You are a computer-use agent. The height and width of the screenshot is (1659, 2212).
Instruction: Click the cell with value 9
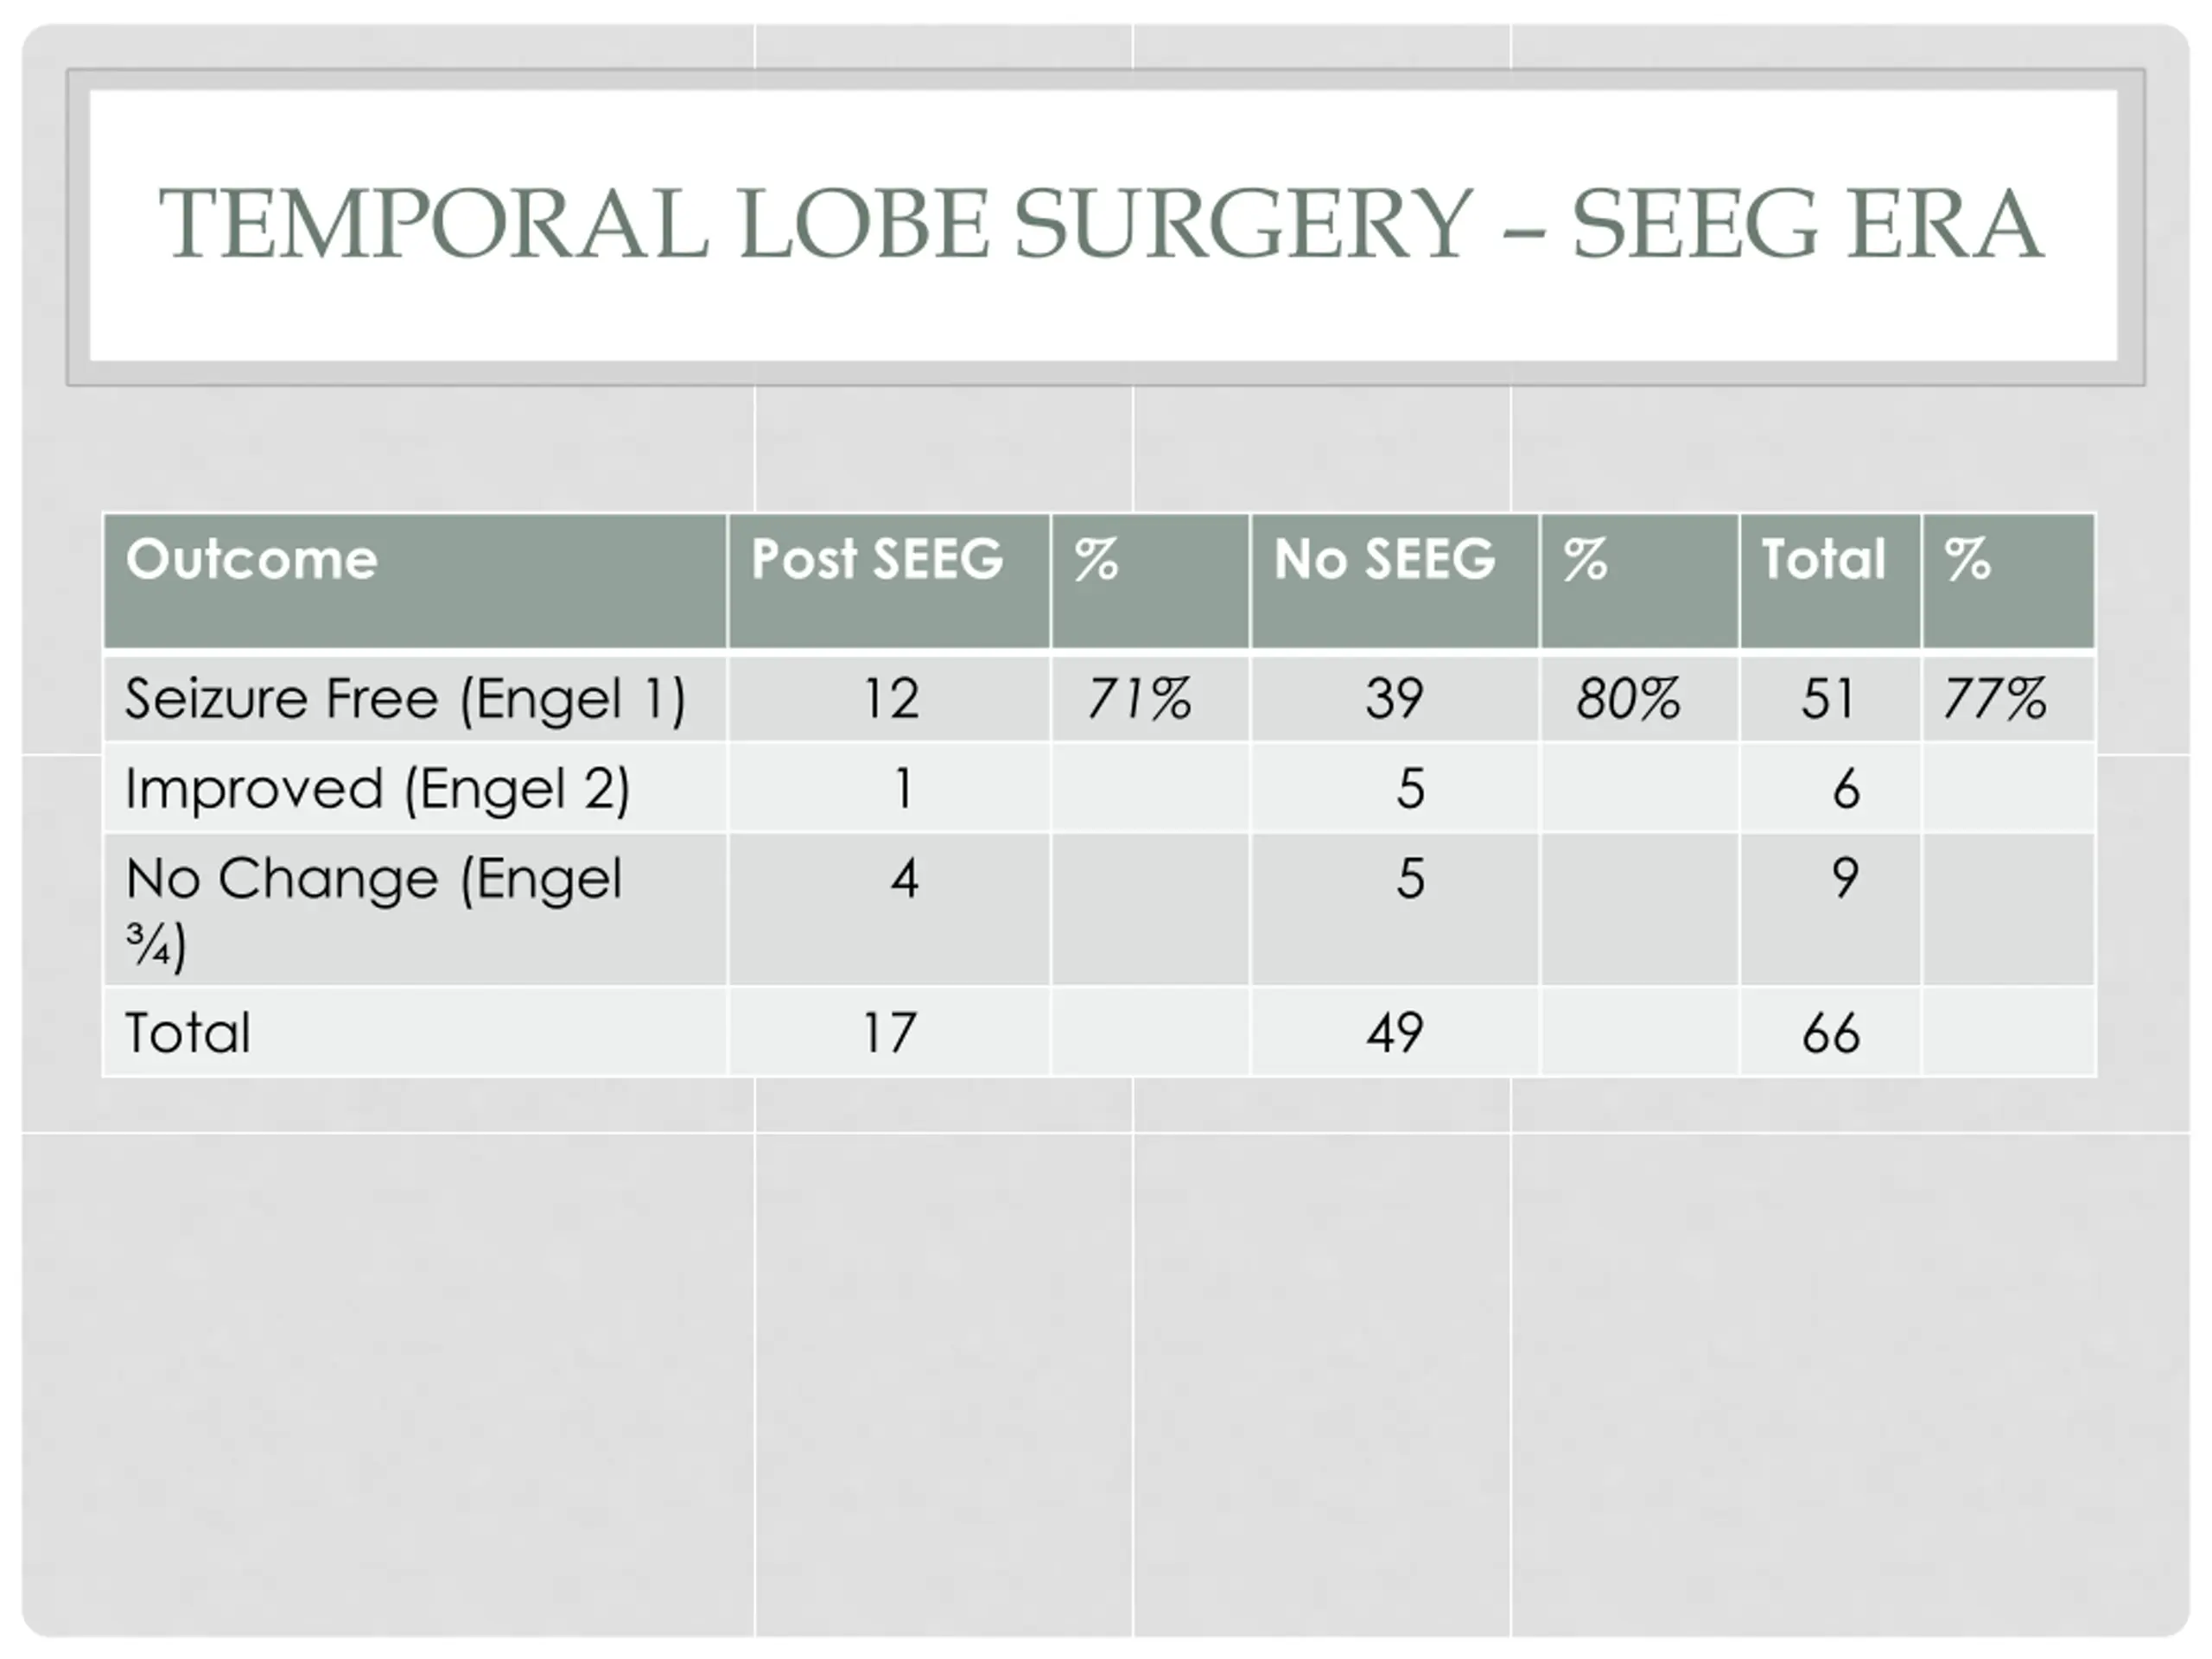coord(1830,910)
